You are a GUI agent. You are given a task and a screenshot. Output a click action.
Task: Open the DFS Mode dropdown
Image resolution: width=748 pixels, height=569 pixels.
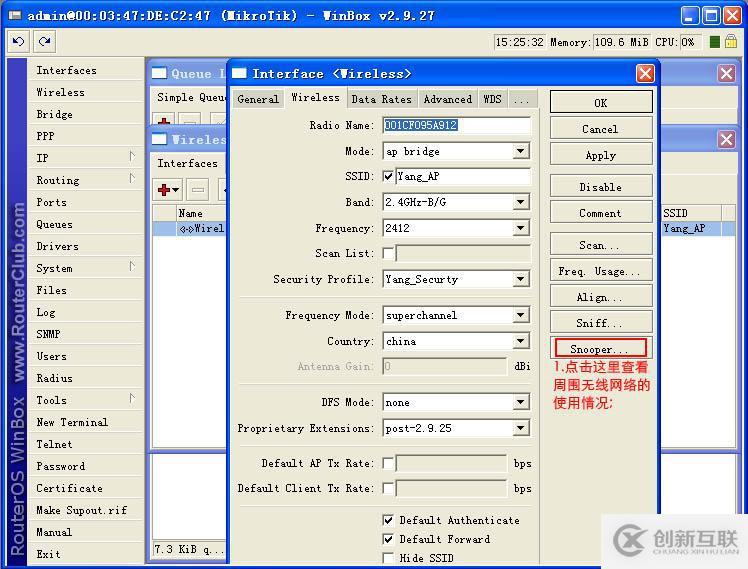coord(521,403)
